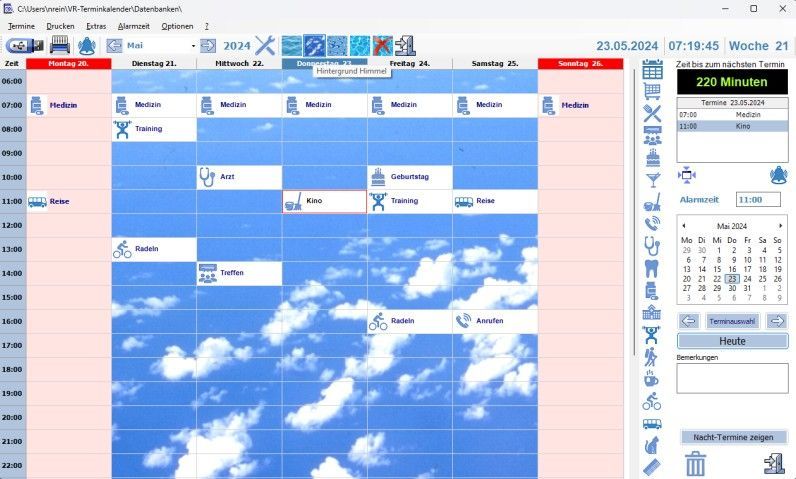The width and height of the screenshot is (796, 479).
Task: Select the tooth dentist icon in sidebar
Action: point(652,268)
